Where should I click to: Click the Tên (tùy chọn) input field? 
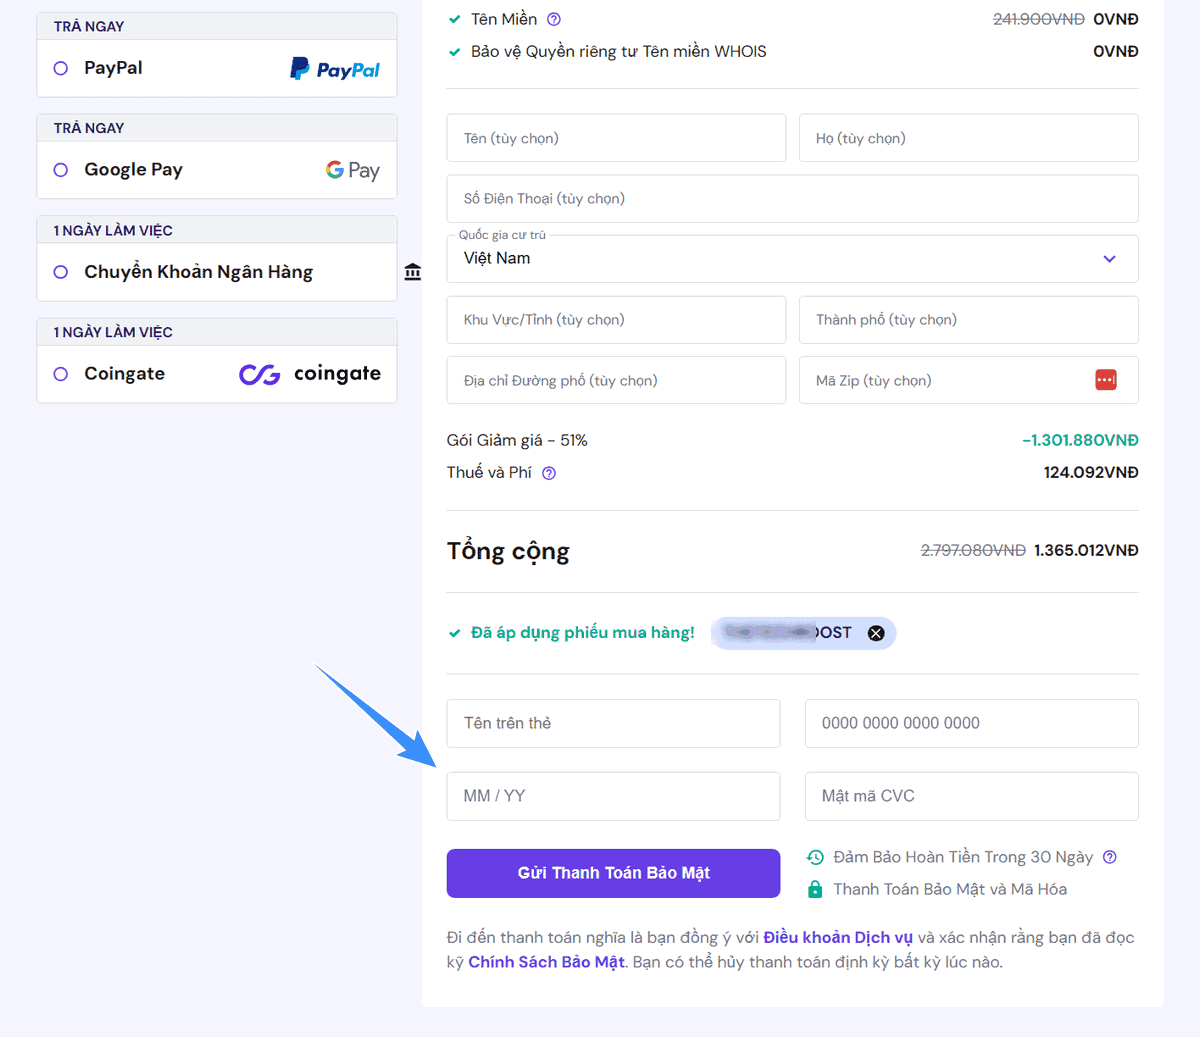click(x=616, y=138)
